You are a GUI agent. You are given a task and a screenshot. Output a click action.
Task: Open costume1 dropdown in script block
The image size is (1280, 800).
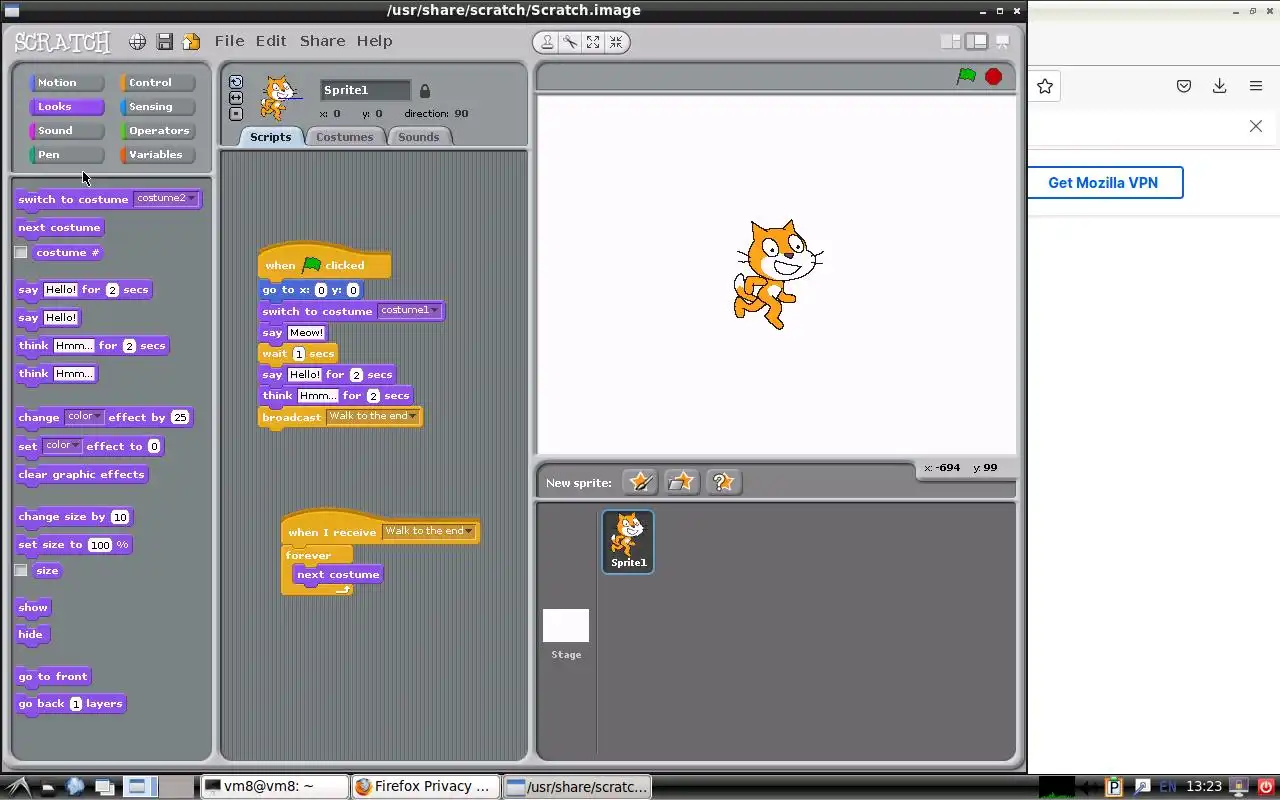coord(409,310)
